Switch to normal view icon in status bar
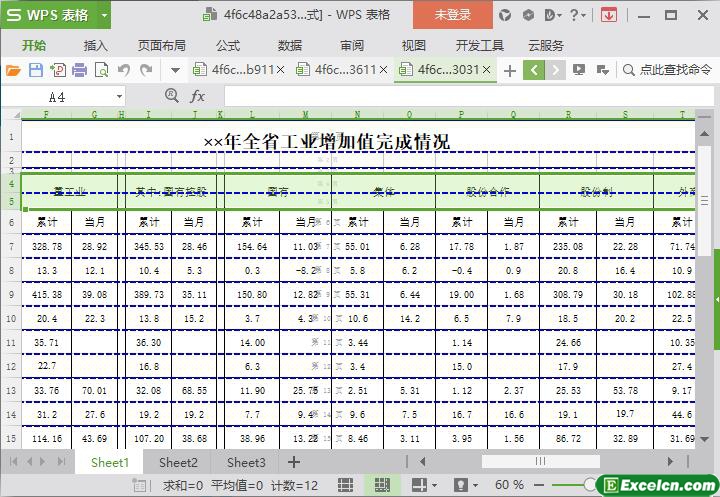The height and width of the screenshot is (497, 720). pyautogui.click(x=345, y=485)
